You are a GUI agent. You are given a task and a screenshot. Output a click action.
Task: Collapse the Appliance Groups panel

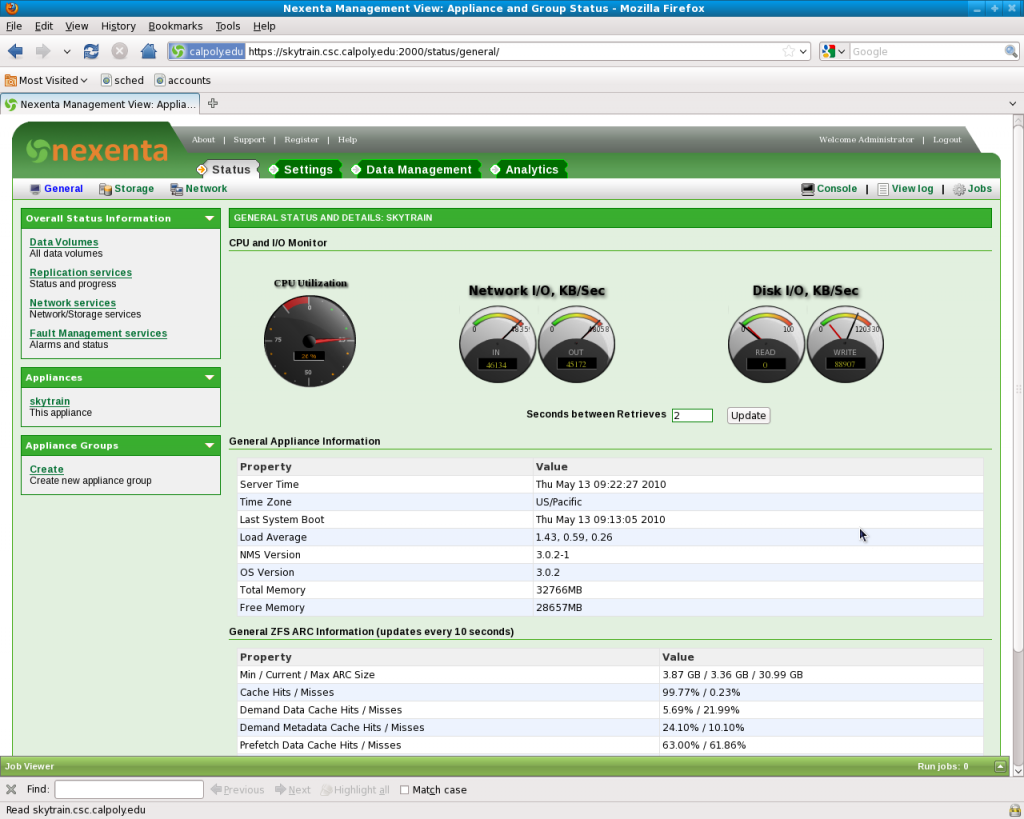[210, 445]
